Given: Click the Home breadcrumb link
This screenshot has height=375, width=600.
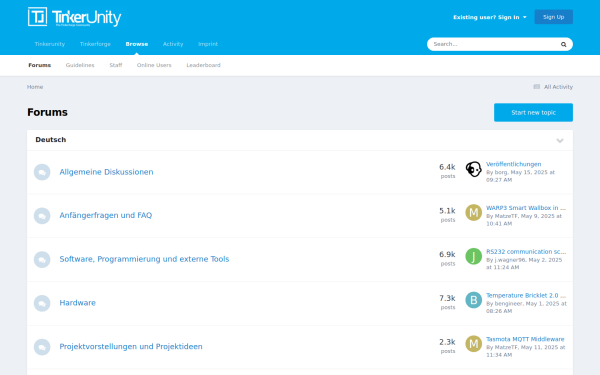Looking at the screenshot, I should tap(35, 87).
